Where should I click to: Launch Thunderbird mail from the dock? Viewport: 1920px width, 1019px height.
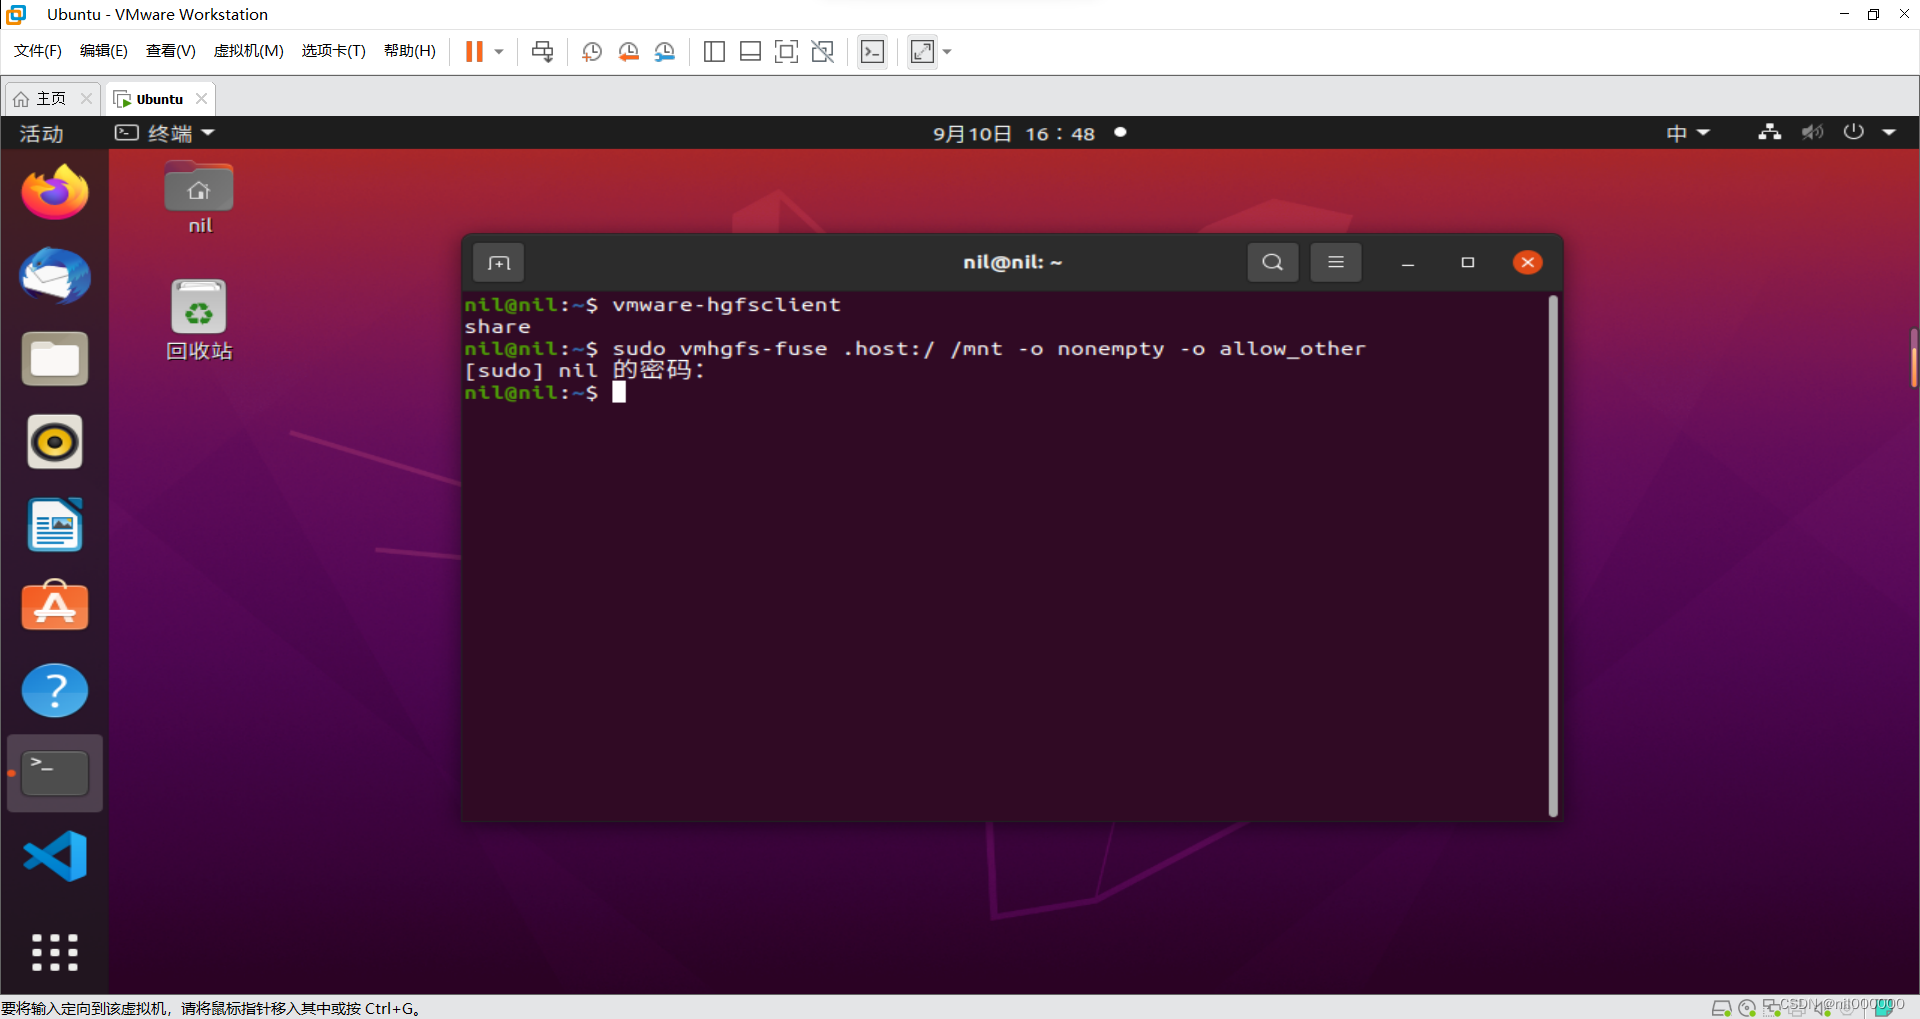(55, 276)
